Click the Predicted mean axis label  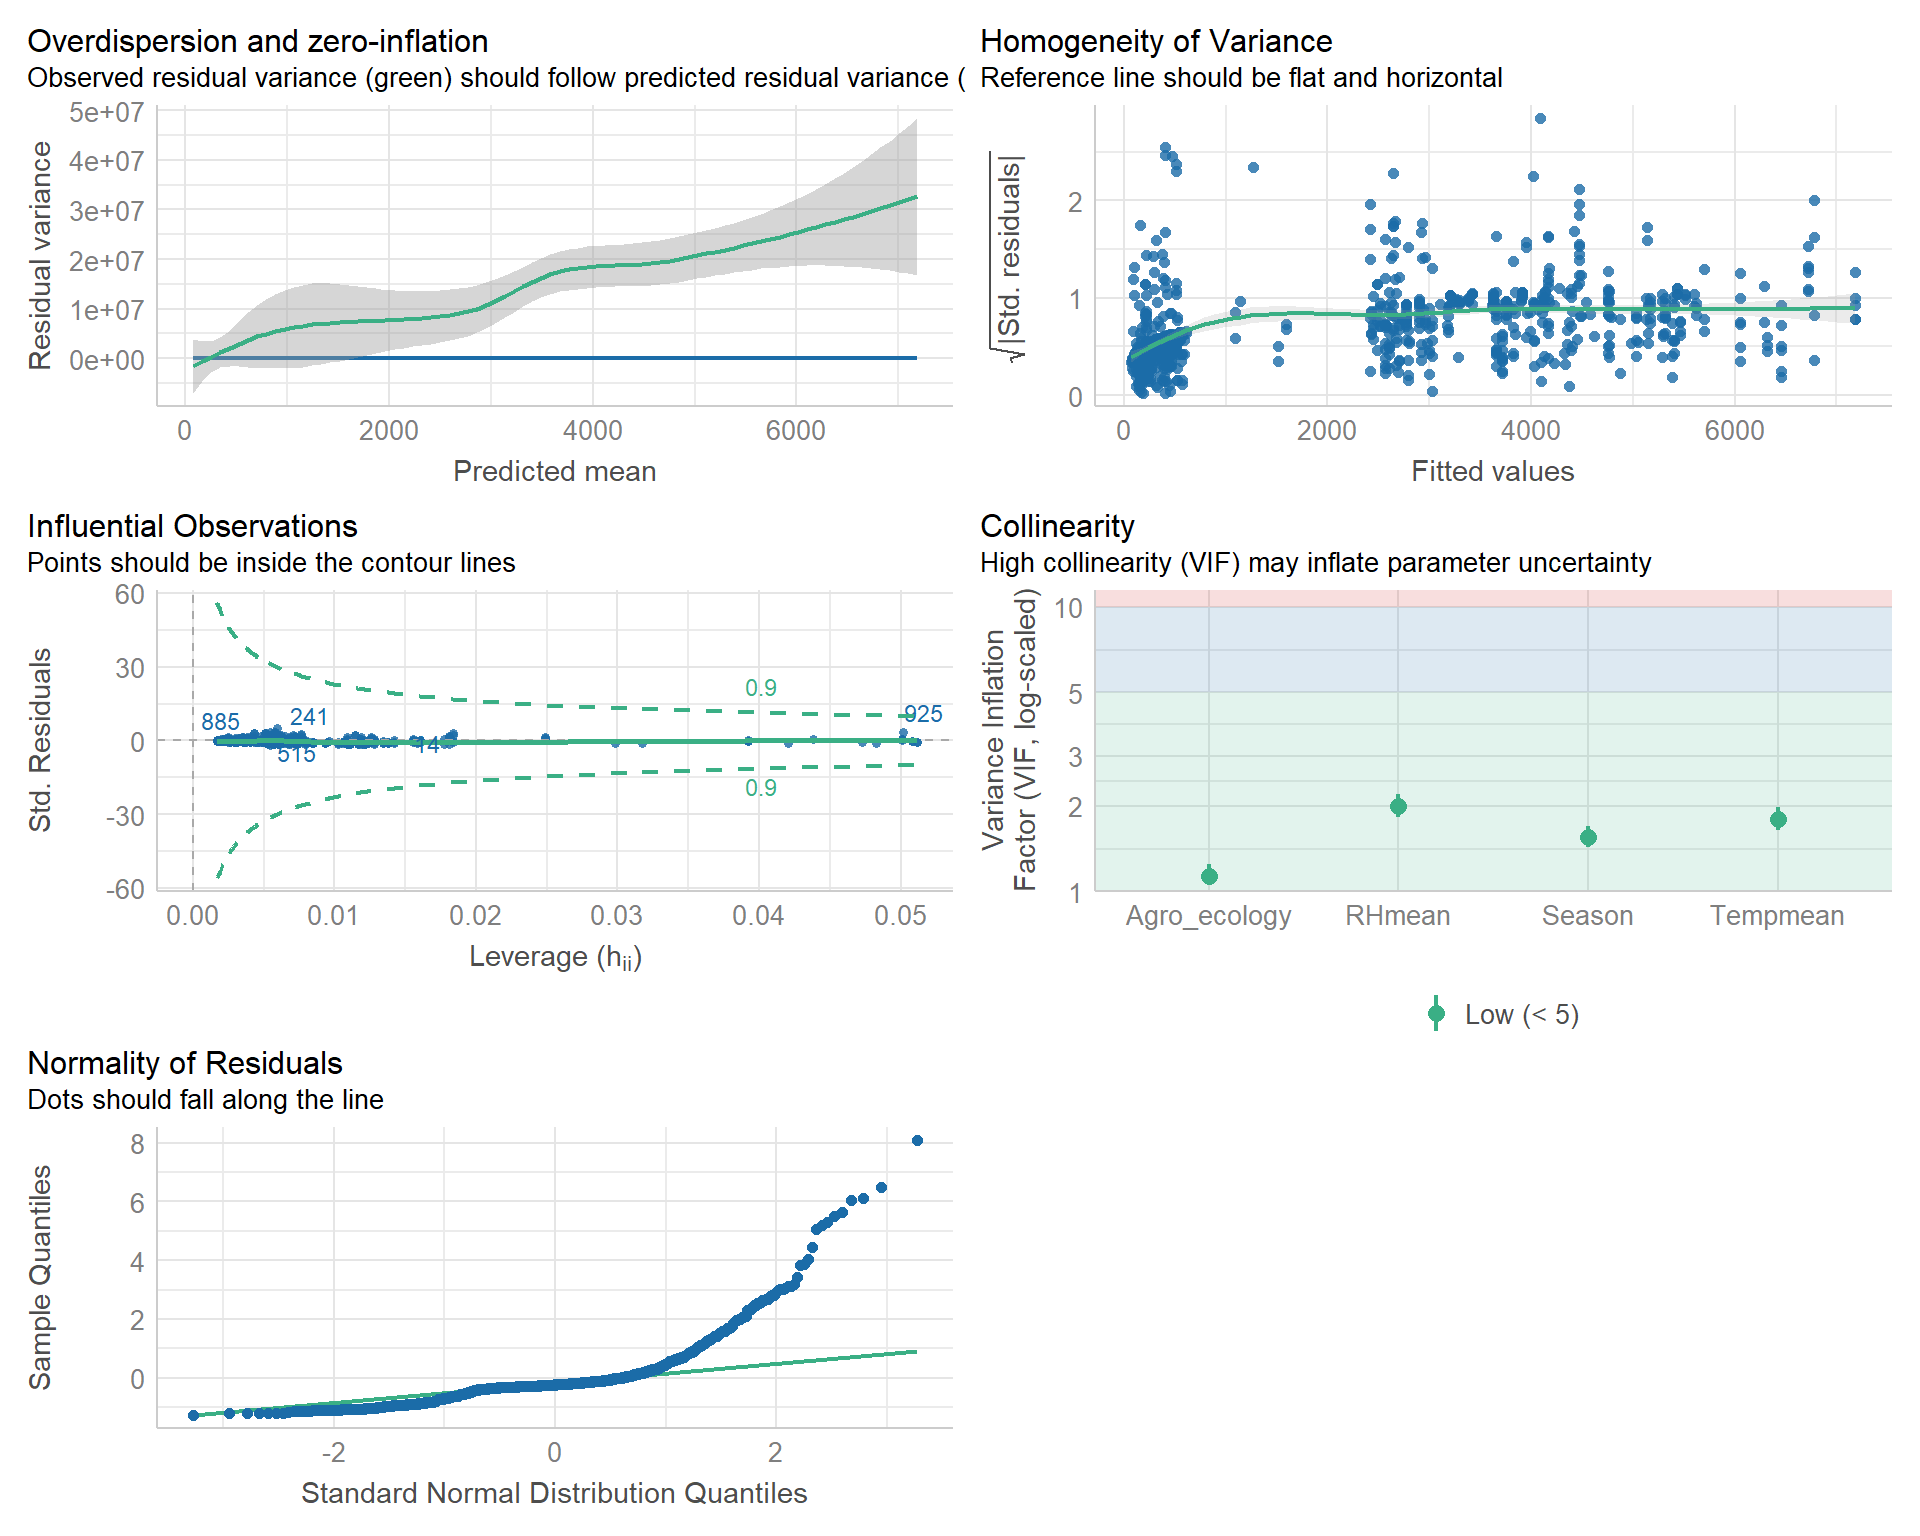click(x=554, y=471)
